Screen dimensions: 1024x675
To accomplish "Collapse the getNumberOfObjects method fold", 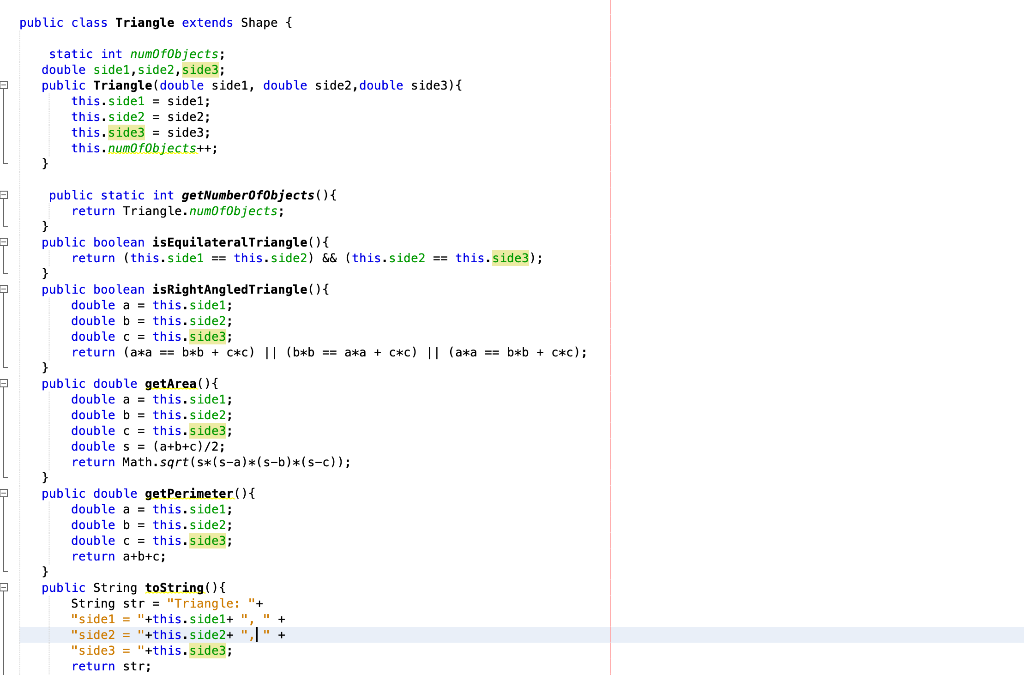I will coord(4,195).
